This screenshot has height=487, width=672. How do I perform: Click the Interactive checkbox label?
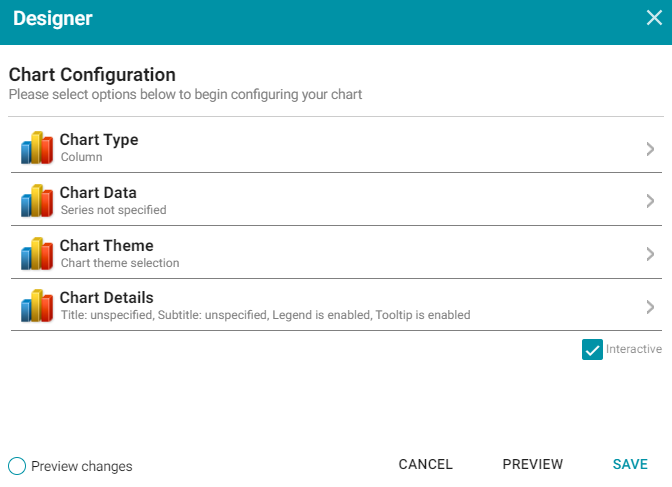[634, 349]
